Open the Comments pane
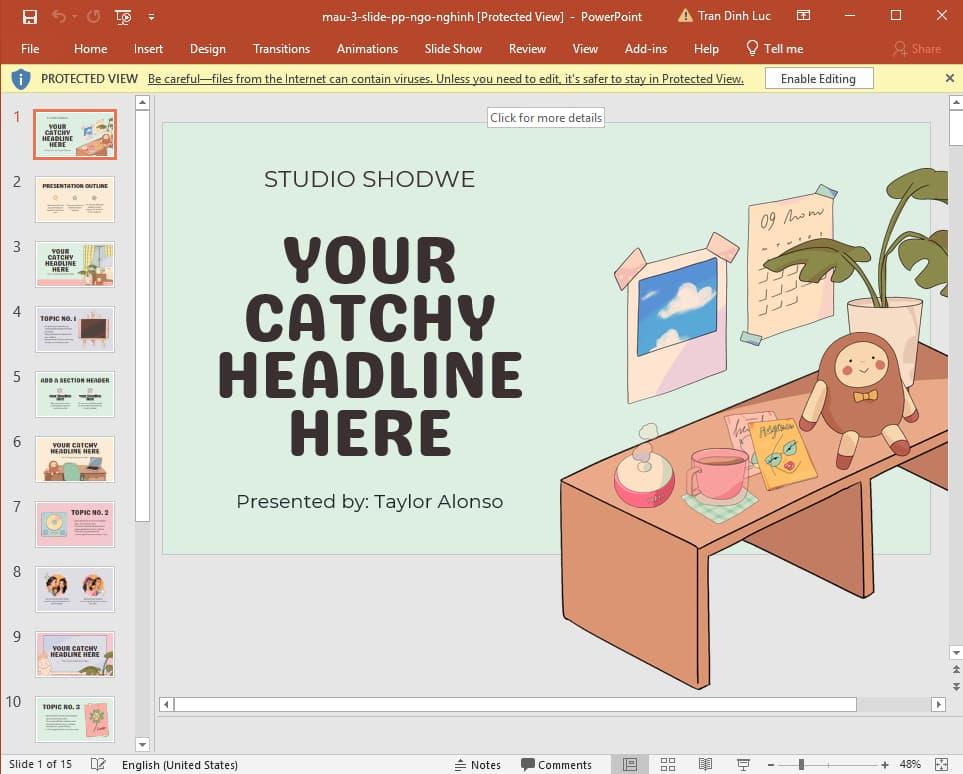 [557, 764]
